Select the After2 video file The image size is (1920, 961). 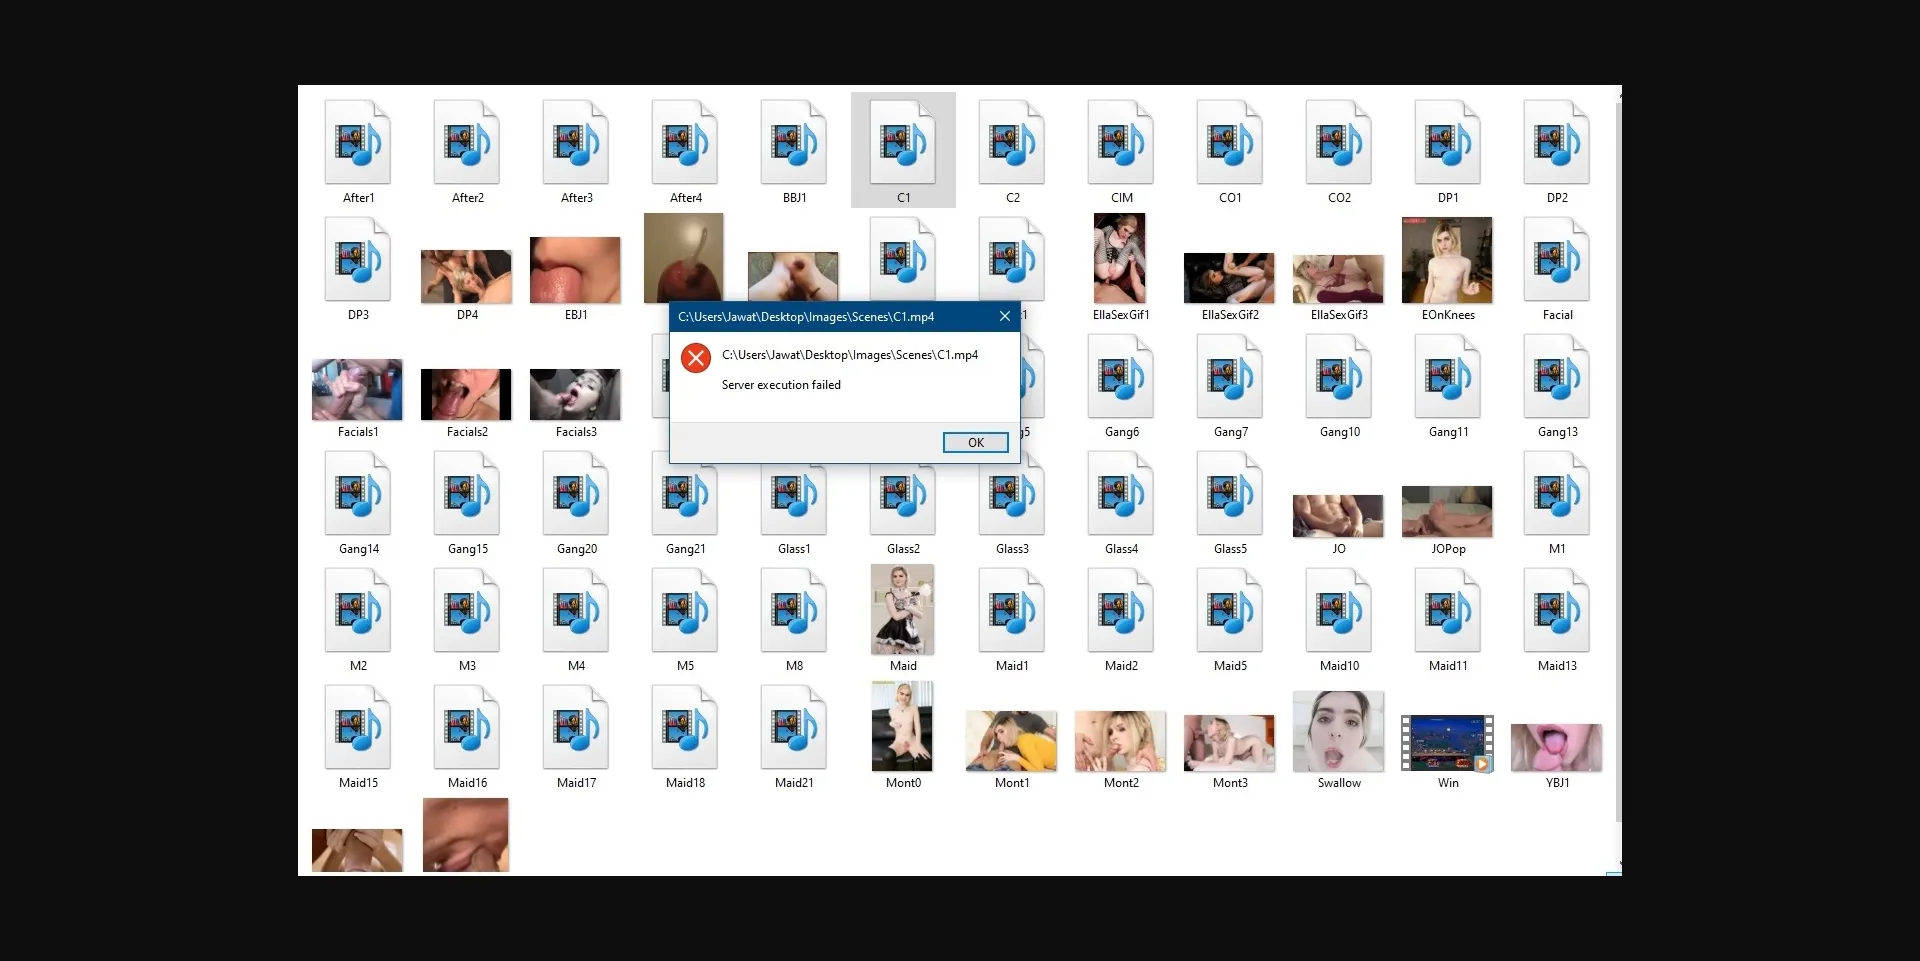467,144
